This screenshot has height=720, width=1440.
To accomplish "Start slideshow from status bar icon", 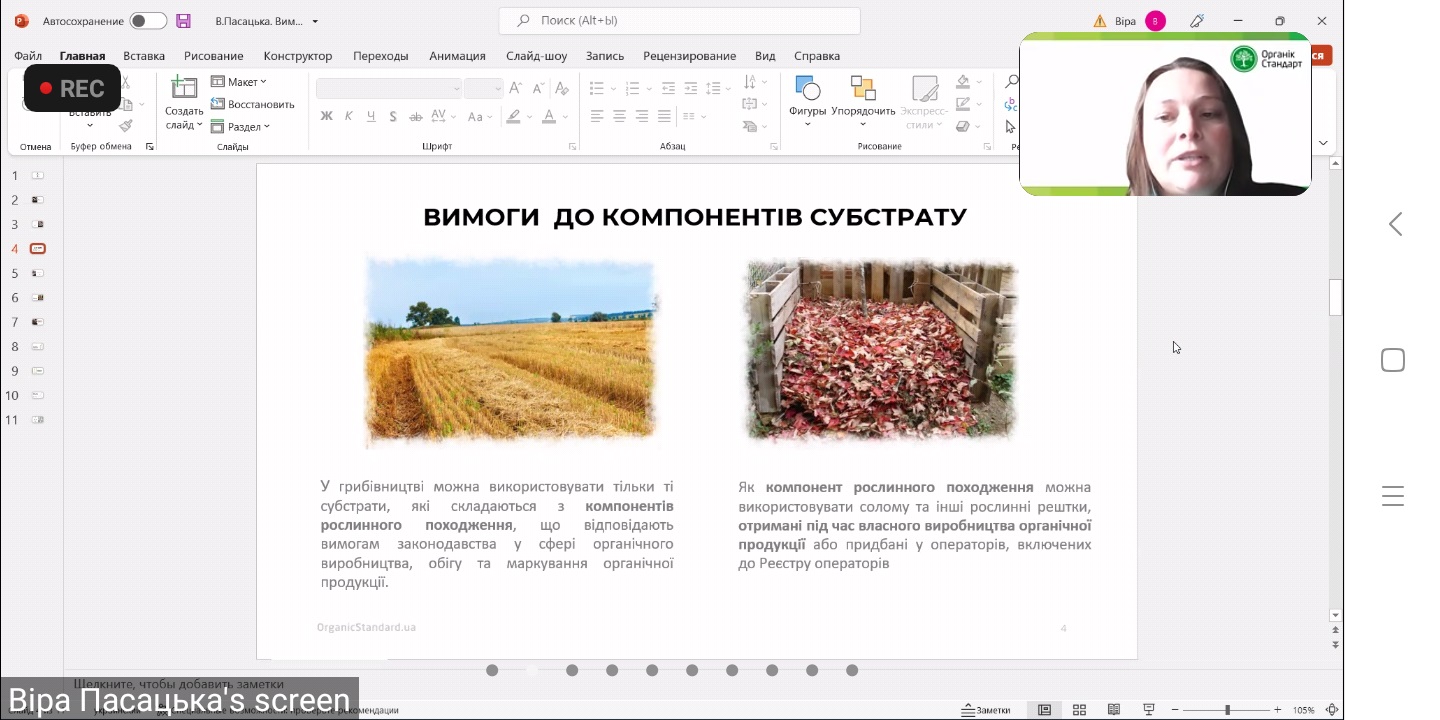I will click(x=1149, y=710).
